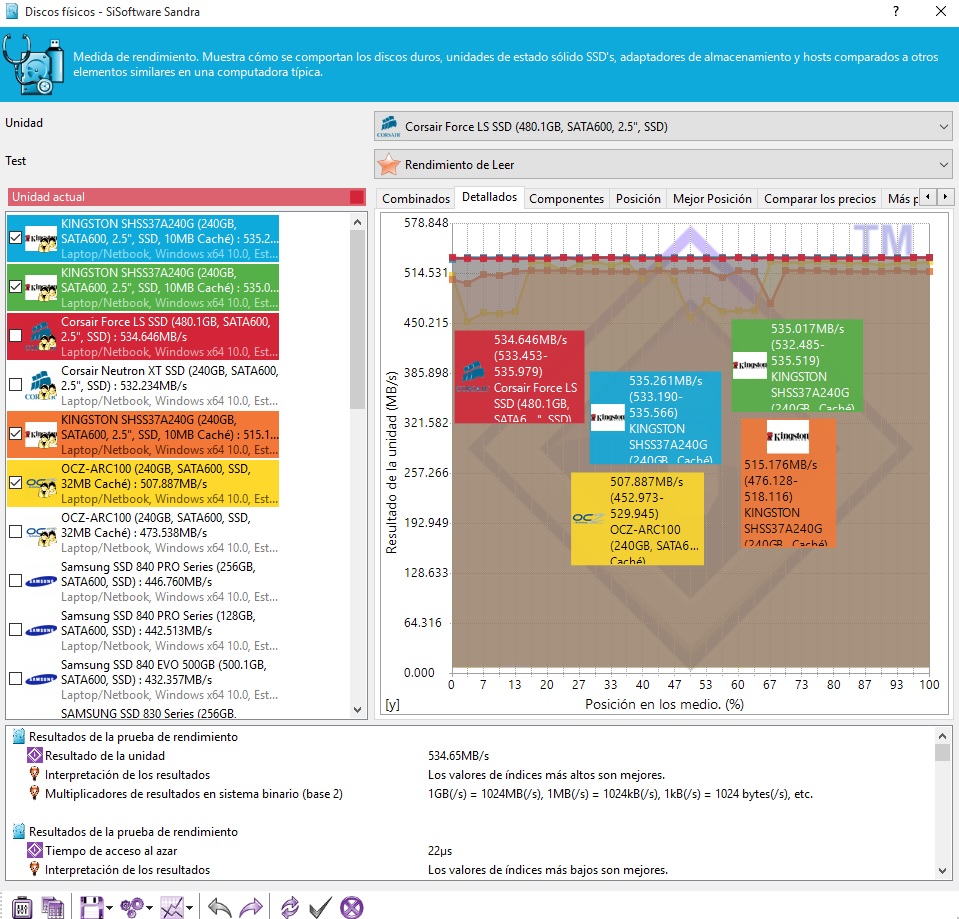This screenshot has height=919, width=959.
Task: Click the checkmark accept icon
Action: pos(320,906)
